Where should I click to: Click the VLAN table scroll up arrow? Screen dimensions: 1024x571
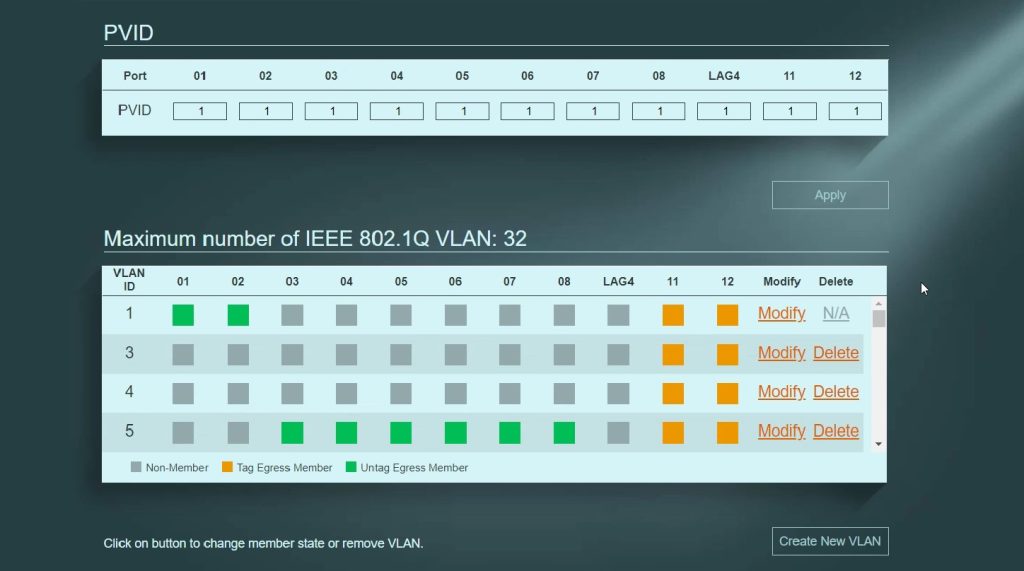pos(879,304)
